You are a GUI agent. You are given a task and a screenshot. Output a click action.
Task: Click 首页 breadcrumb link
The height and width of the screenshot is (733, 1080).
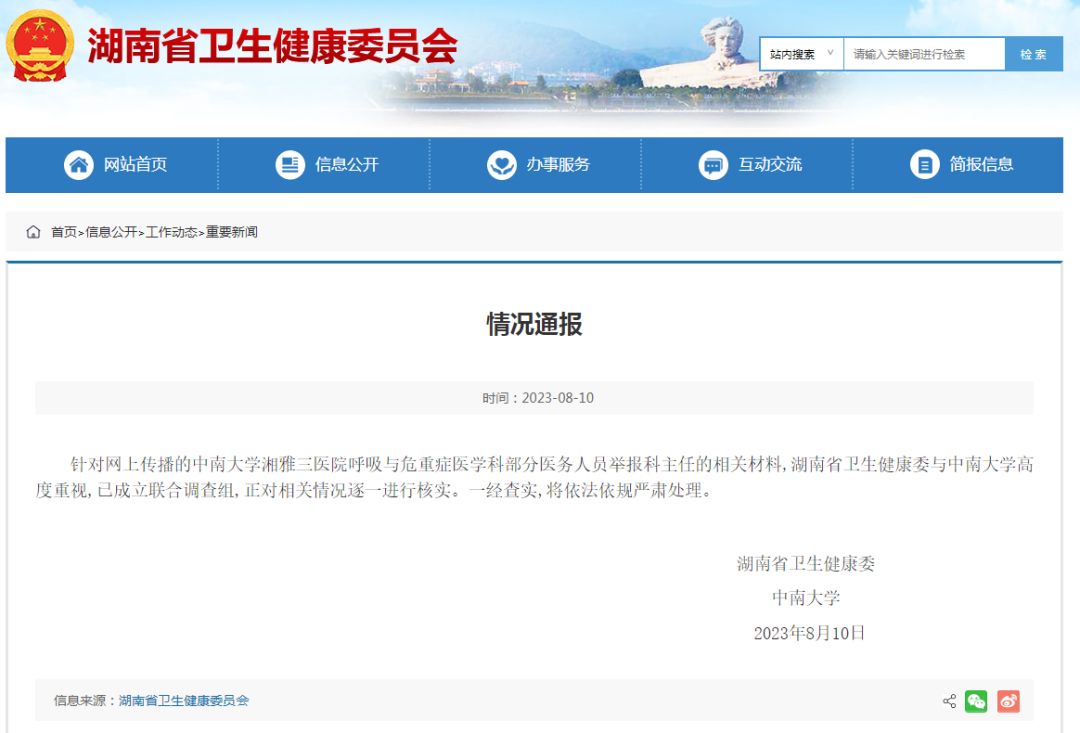tap(64, 232)
